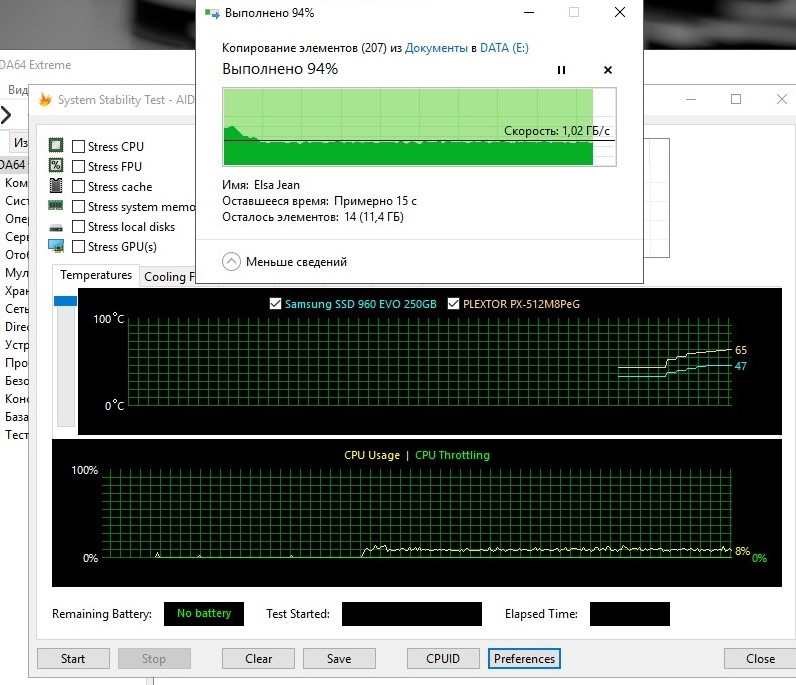Select the База tree item in AIDA64
This screenshot has height=685, width=796.
16,417
